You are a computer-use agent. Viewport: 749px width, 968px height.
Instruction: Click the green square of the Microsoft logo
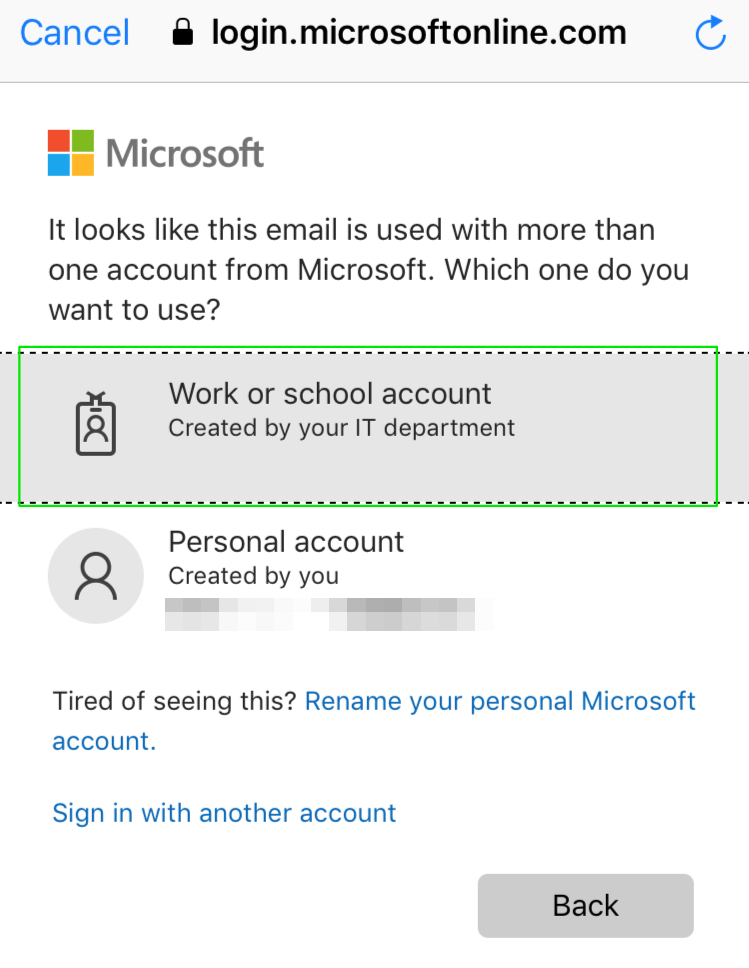(x=83, y=140)
